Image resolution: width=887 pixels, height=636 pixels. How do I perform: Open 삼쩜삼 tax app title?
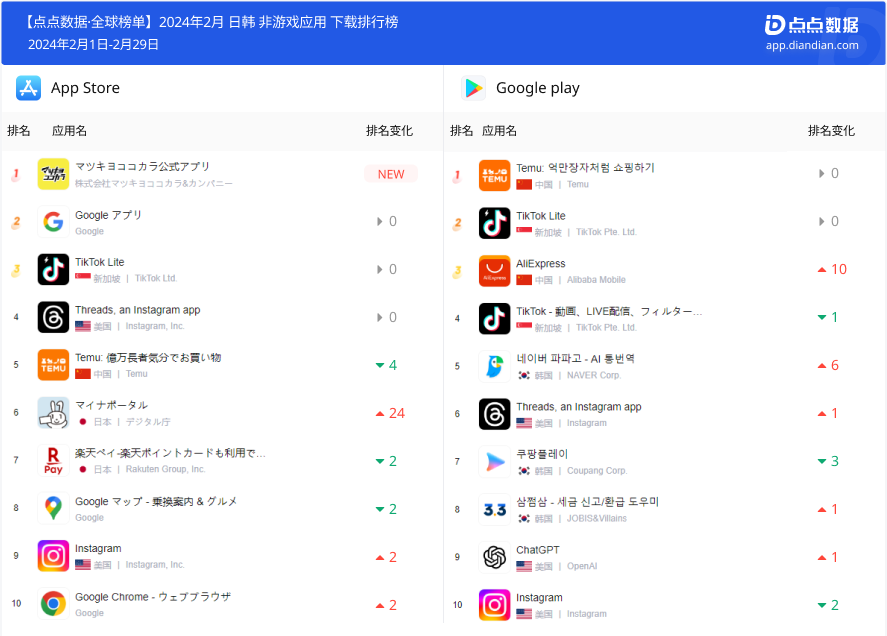[x=588, y=502]
